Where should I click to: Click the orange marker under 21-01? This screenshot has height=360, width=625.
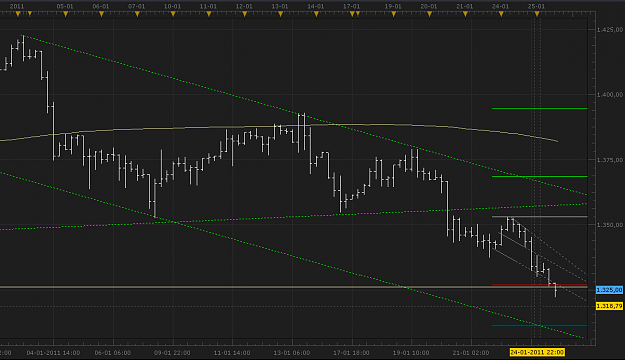(465, 14)
